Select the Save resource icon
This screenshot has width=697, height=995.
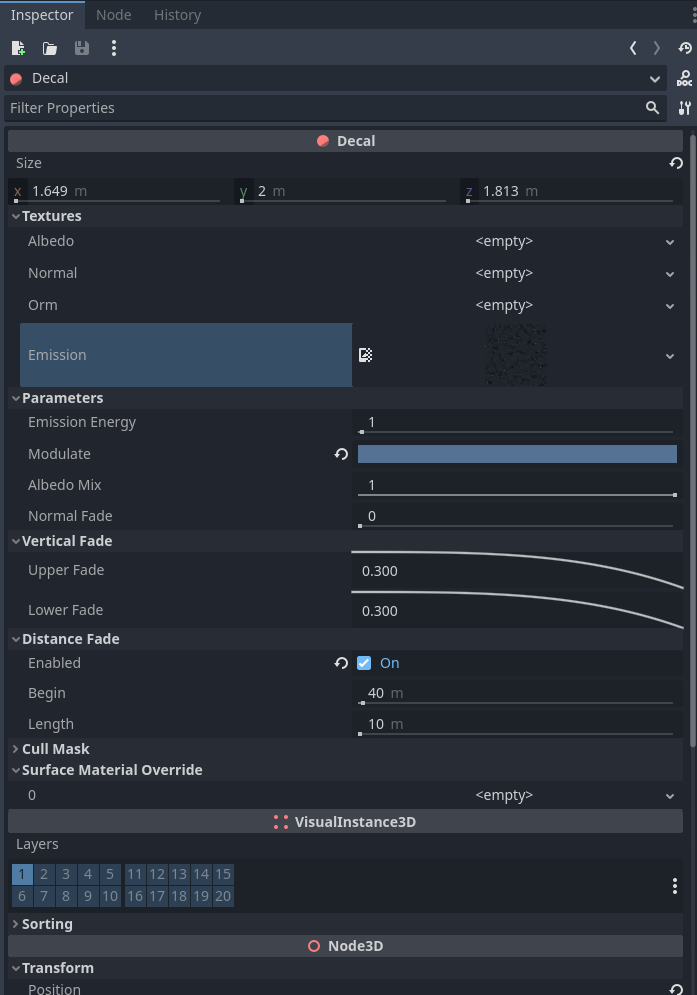(x=81, y=47)
